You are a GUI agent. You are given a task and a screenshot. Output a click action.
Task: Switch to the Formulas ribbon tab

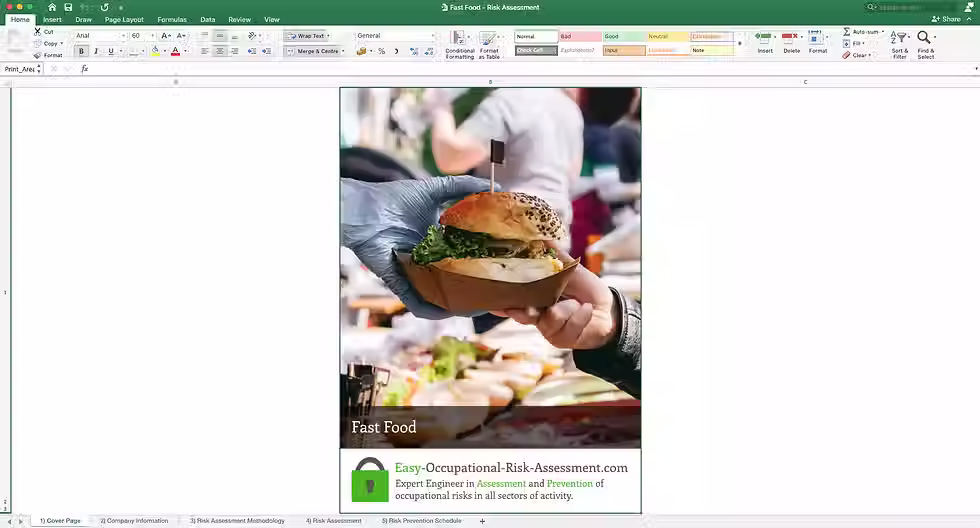(x=172, y=19)
